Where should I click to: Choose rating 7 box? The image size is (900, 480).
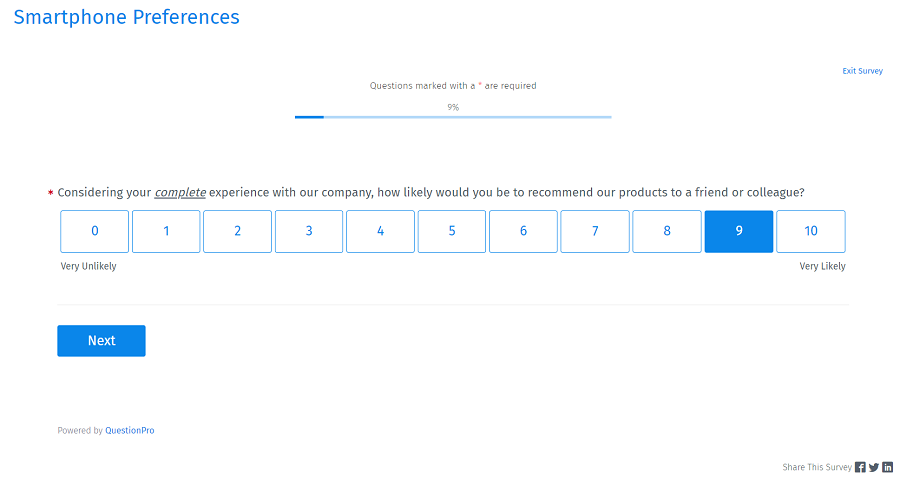coord(595,231)
